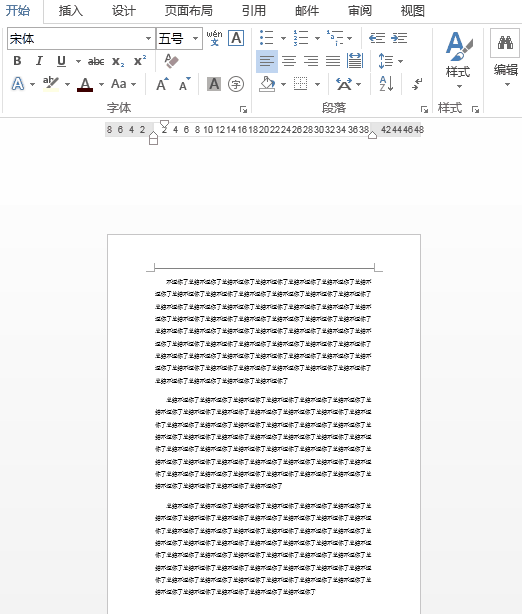
Task: Switch to 视图 tab
Action: point(413,11)
